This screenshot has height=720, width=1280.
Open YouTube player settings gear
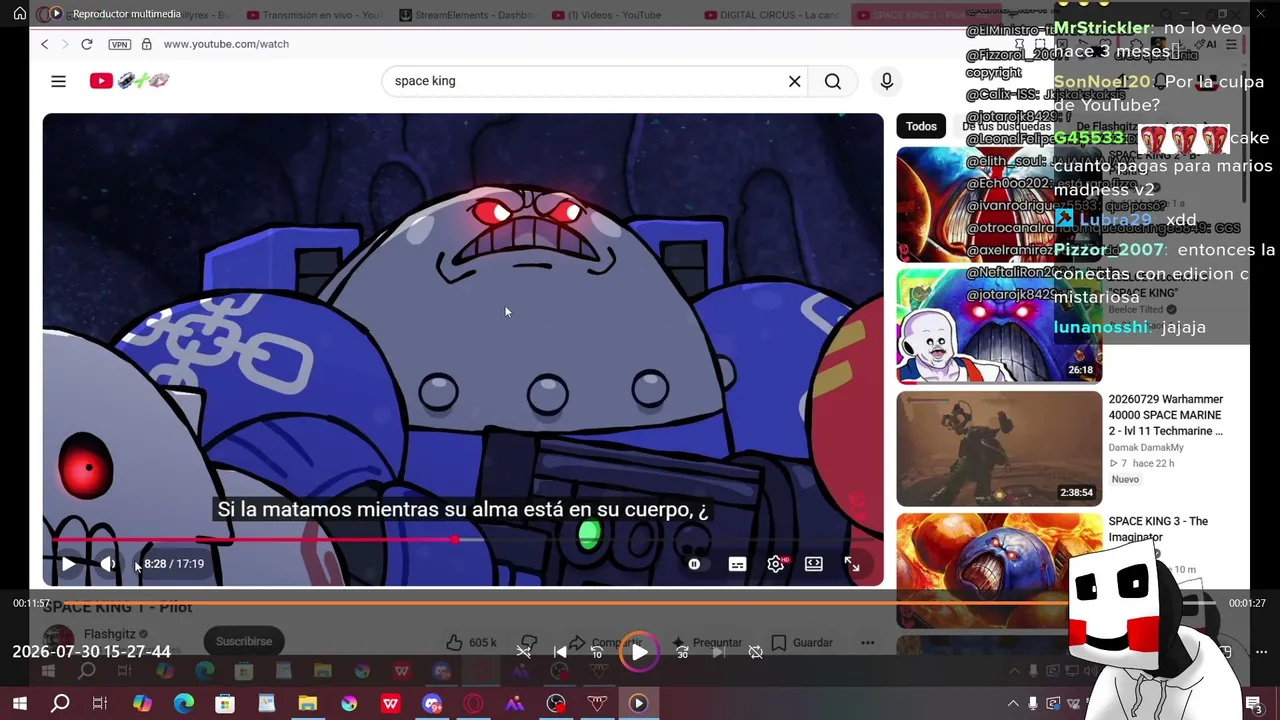[x=776, y=564]
